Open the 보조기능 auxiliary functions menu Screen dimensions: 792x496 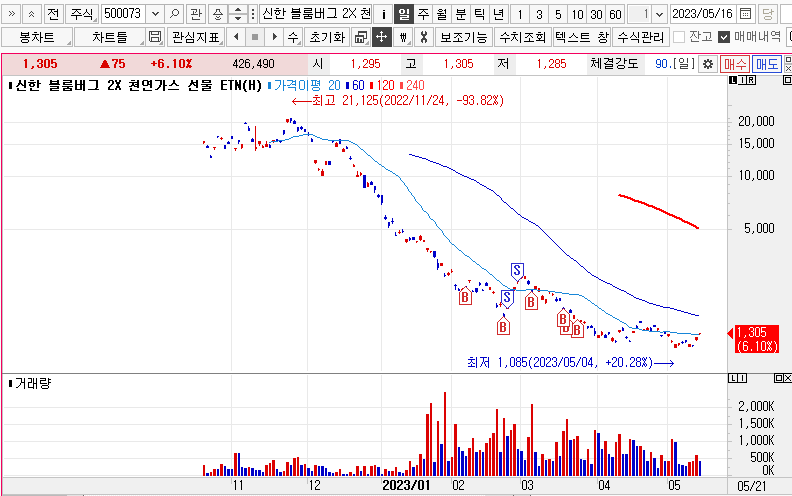[464, 37]
